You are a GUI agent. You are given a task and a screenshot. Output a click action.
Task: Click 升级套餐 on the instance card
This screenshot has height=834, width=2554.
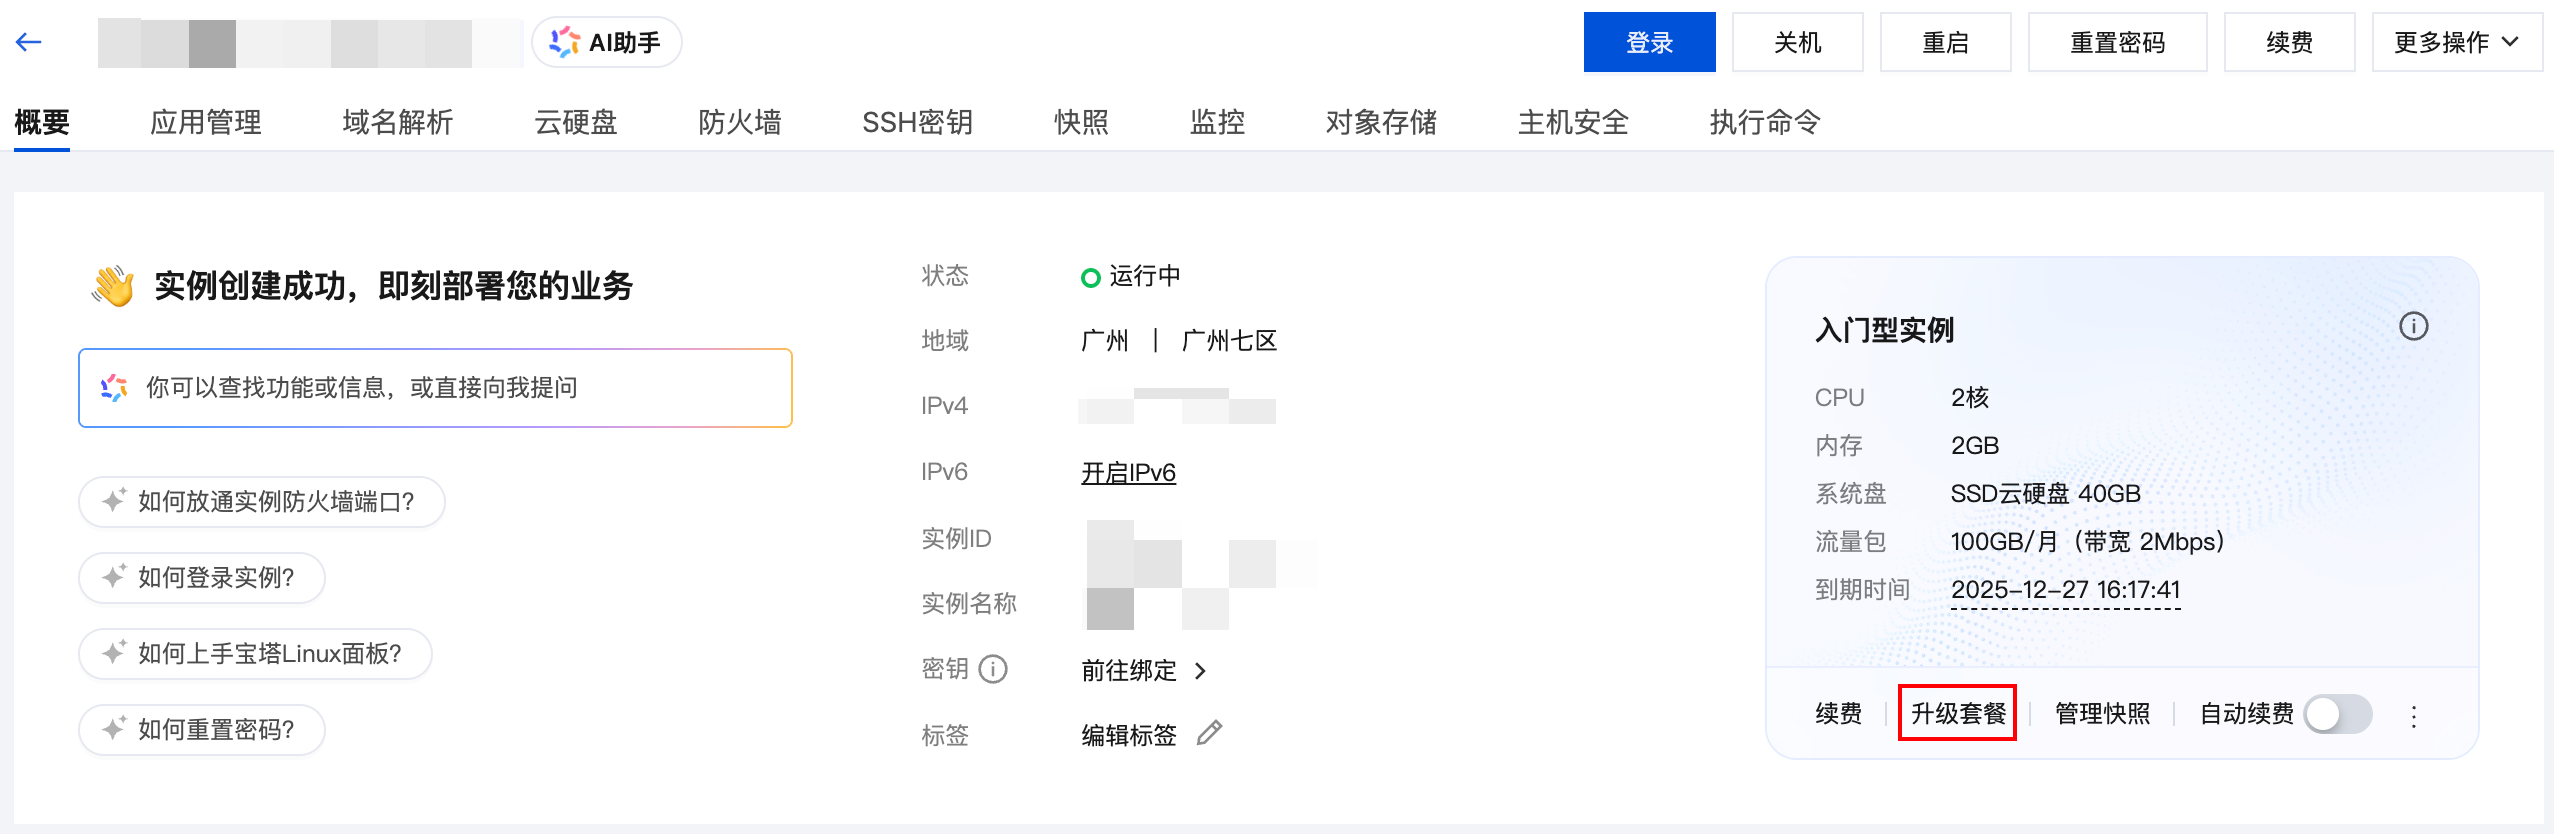click(x=1957, y=713)
